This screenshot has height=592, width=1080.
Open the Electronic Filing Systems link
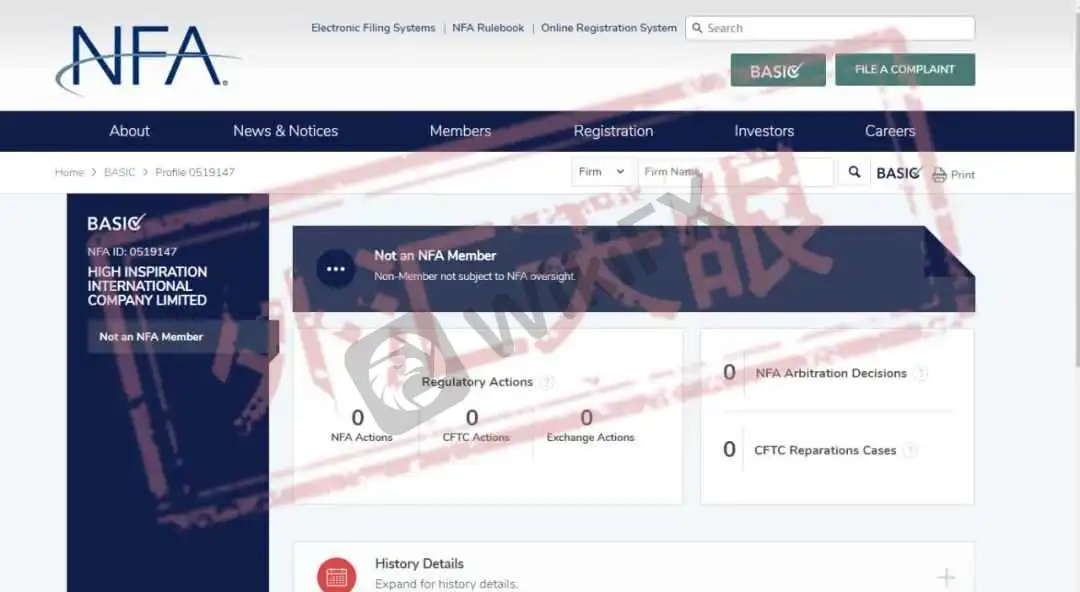coord(373,28)
